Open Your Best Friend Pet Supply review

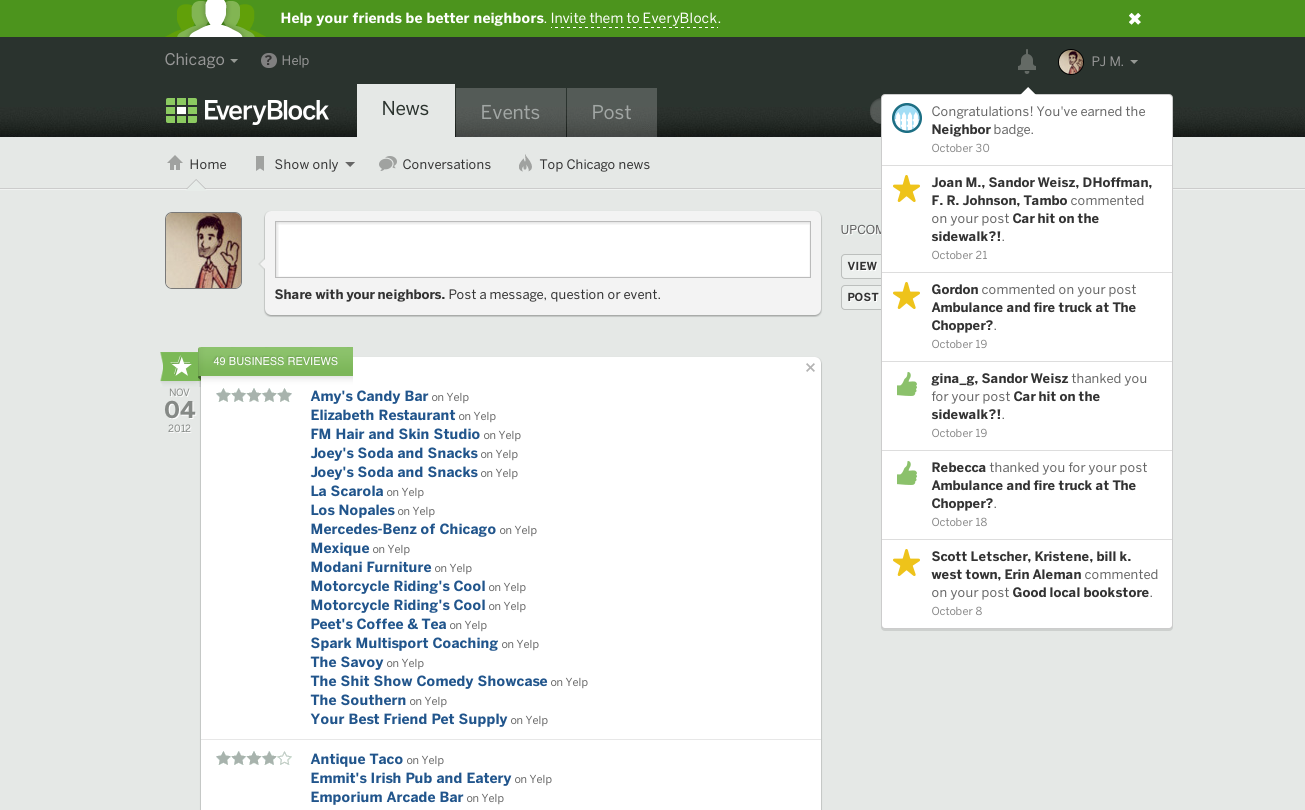coord(409,719)
